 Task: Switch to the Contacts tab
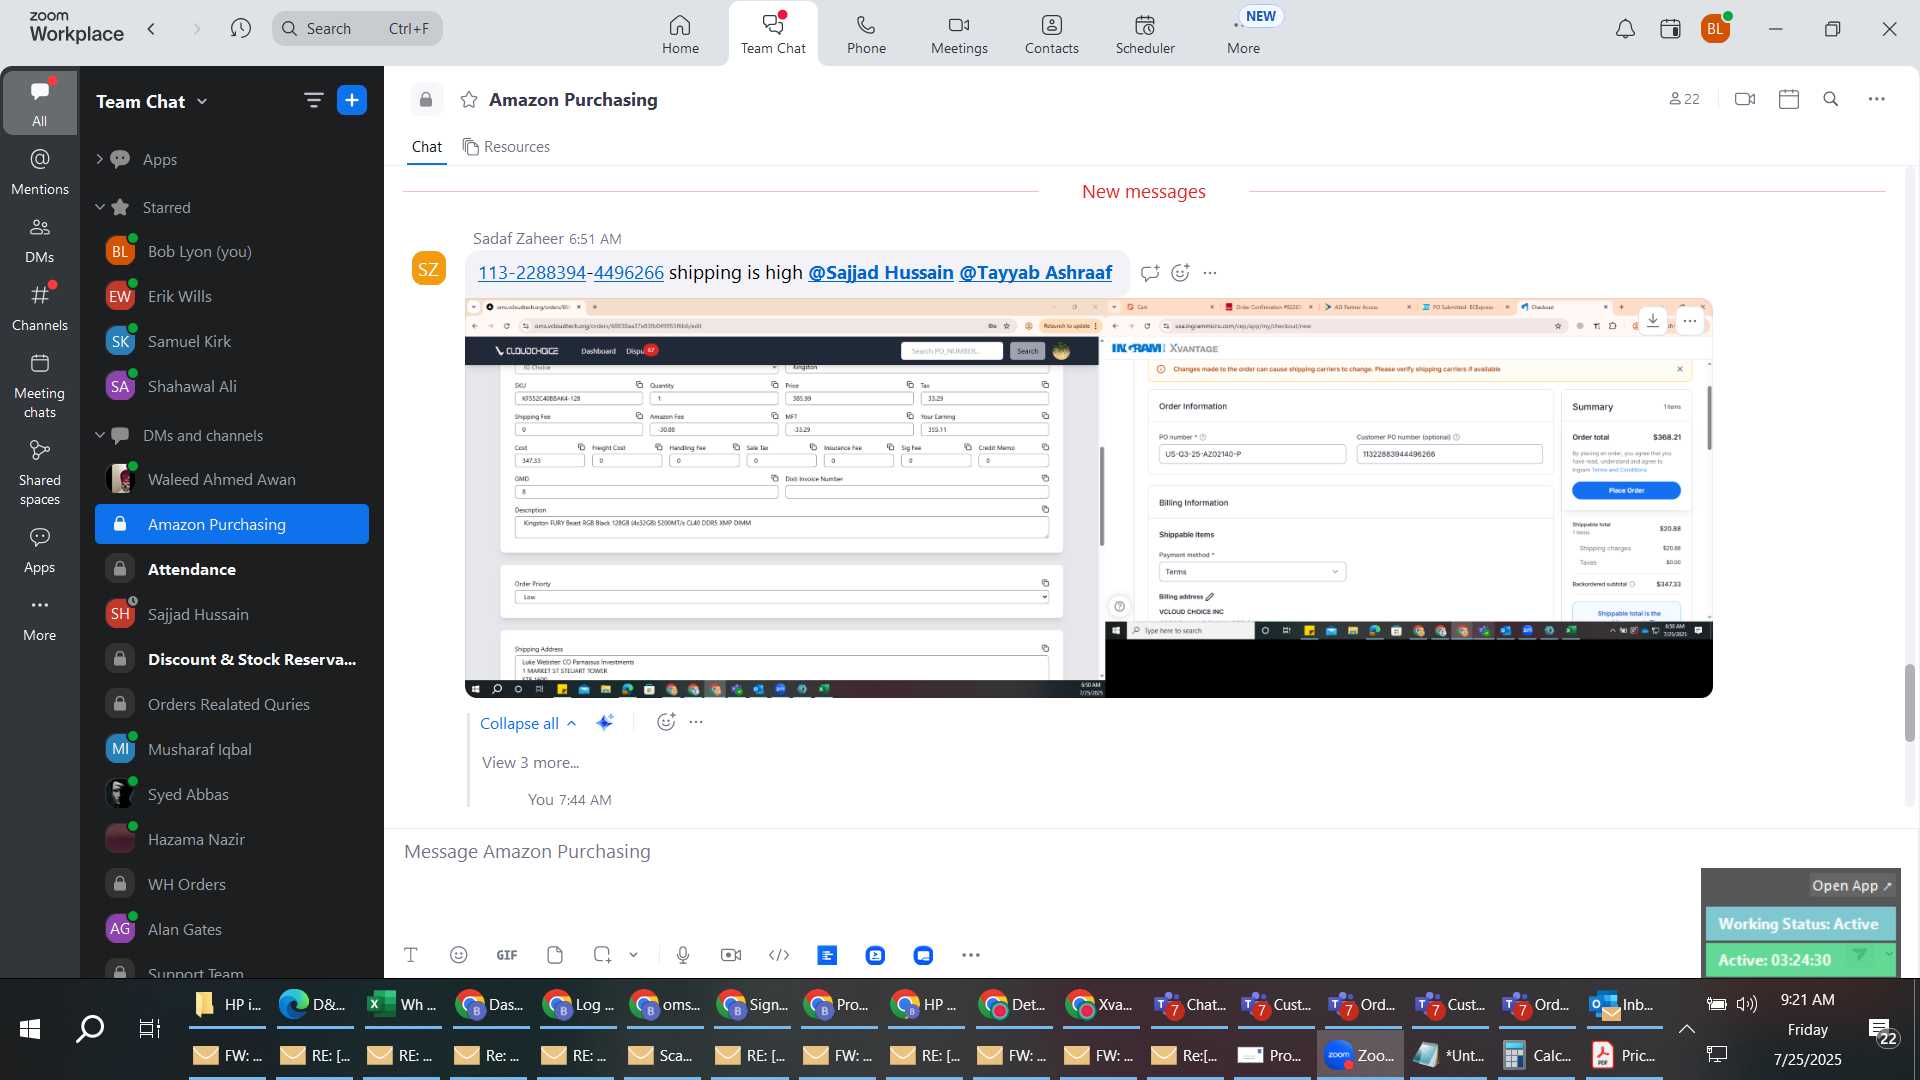point(1052,34)
